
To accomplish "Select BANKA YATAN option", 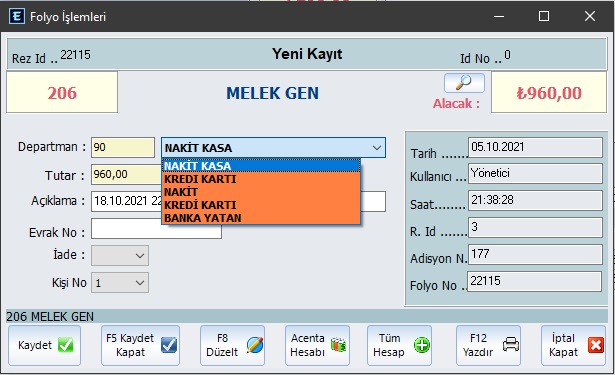I will (x=261, y=218).
